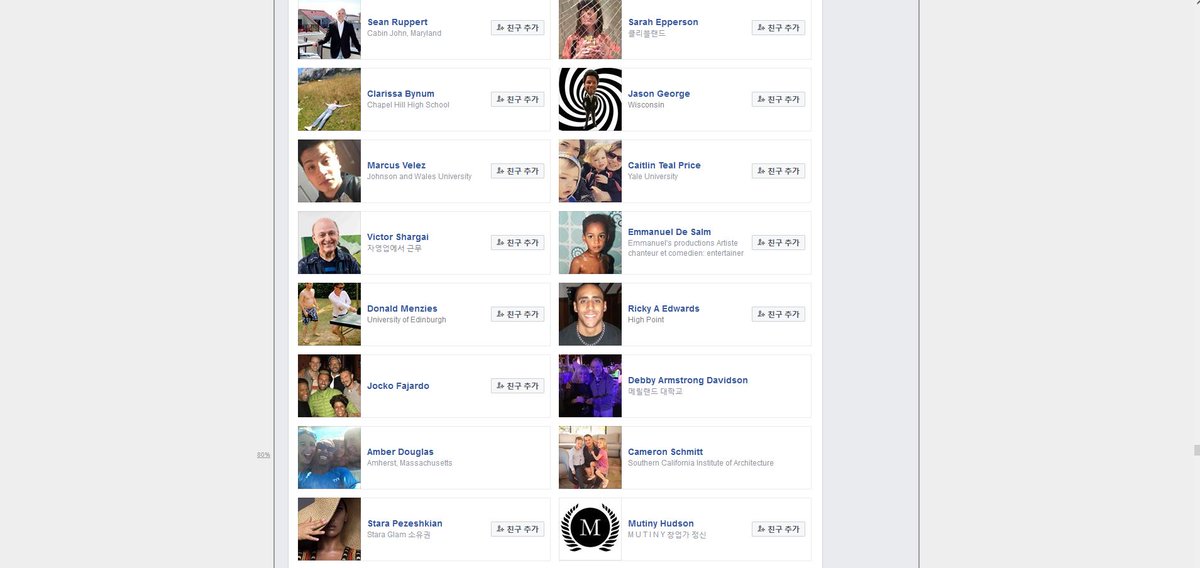Click Jason George's spiral profile picture

click(x=590, y=99)
